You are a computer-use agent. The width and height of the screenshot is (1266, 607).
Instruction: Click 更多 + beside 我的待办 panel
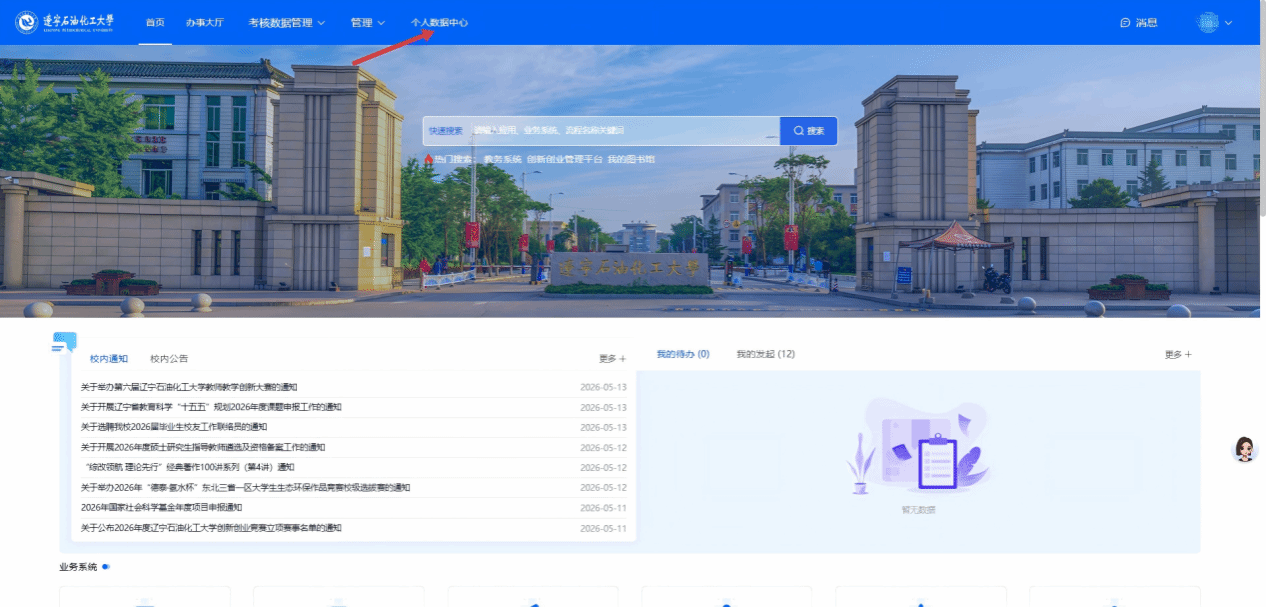1178,354
